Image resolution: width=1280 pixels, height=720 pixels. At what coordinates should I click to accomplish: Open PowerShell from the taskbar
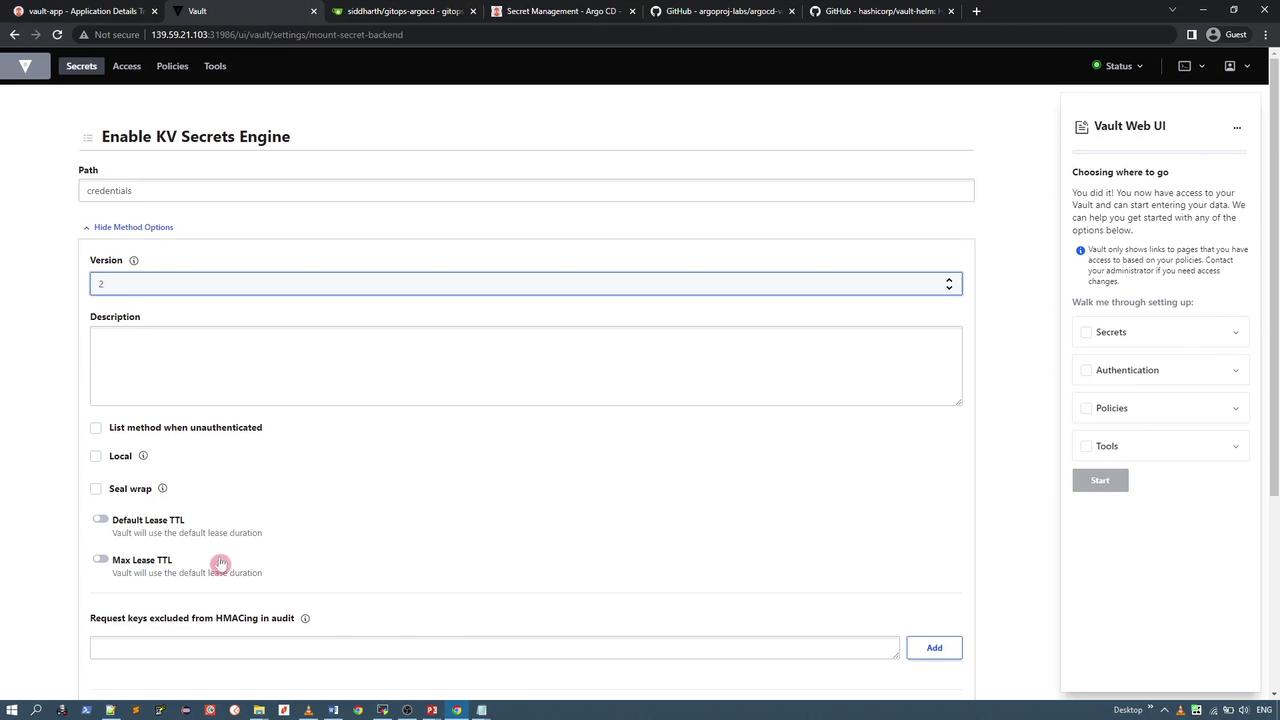[x=86, y=711]
